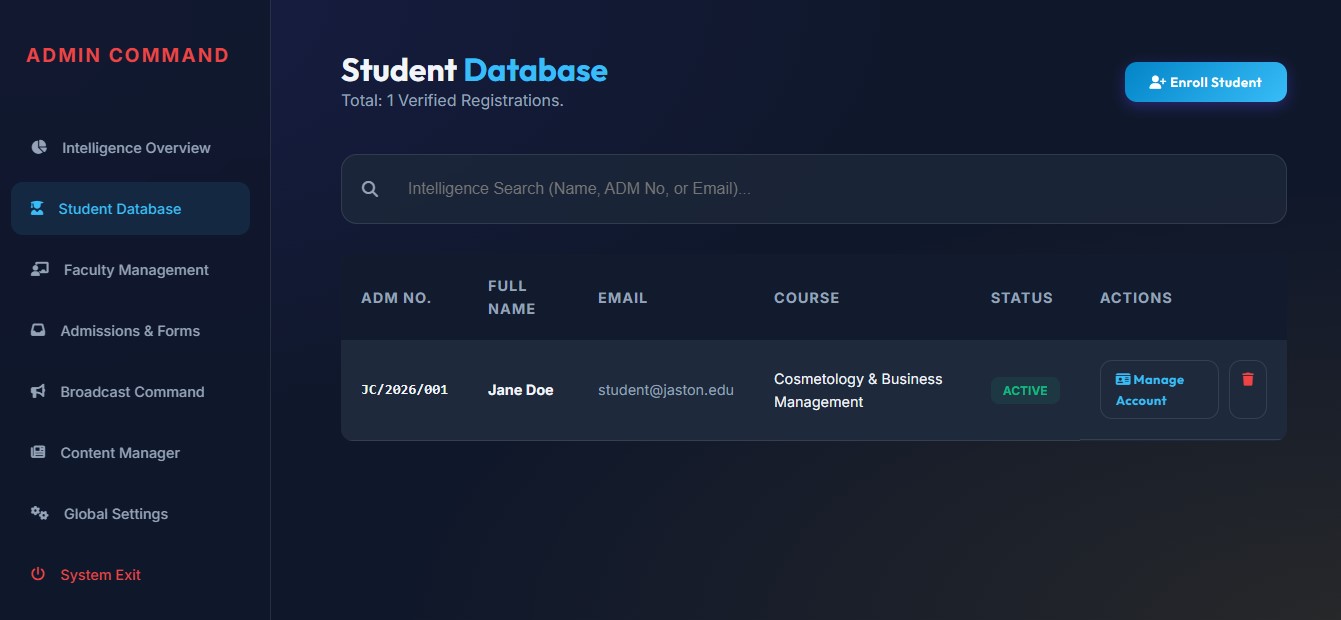Viewport: 1341px width, 620px height.
Task: Click the gears icon for Global Settings
Action: coord(40,513)
